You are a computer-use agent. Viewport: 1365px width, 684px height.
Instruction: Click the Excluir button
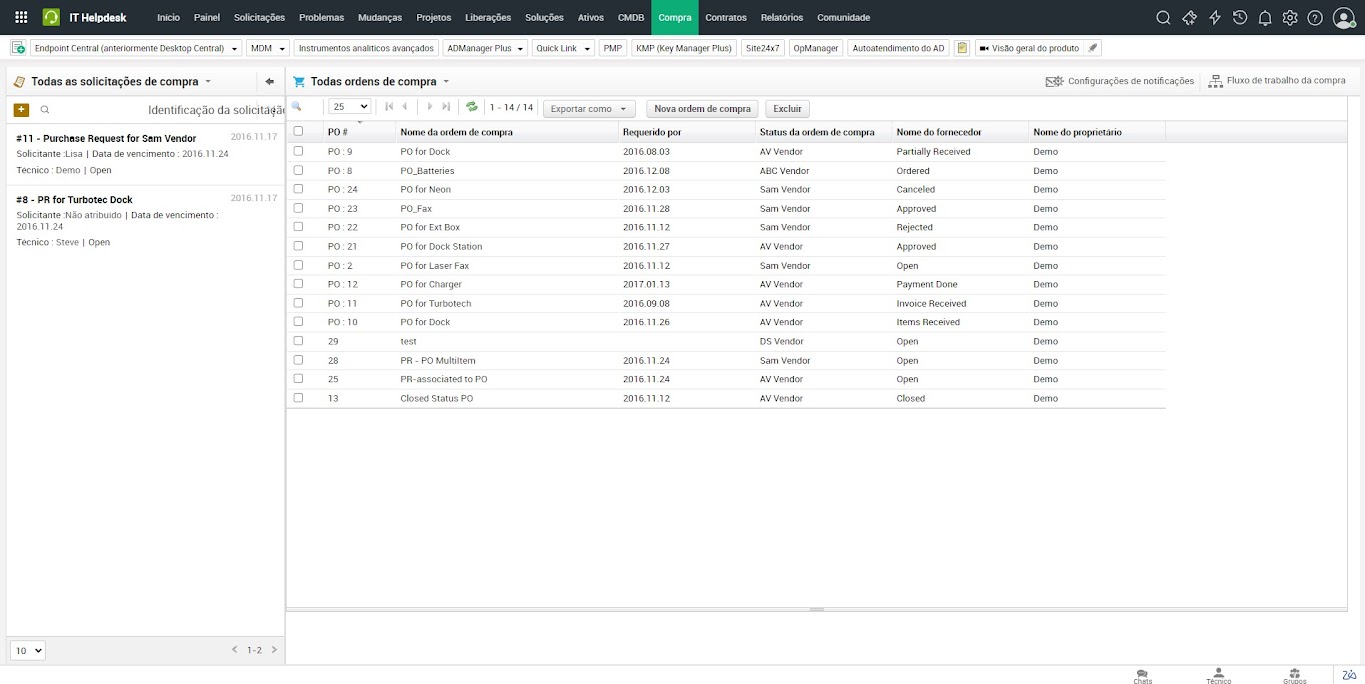click(x=787, y=109)
